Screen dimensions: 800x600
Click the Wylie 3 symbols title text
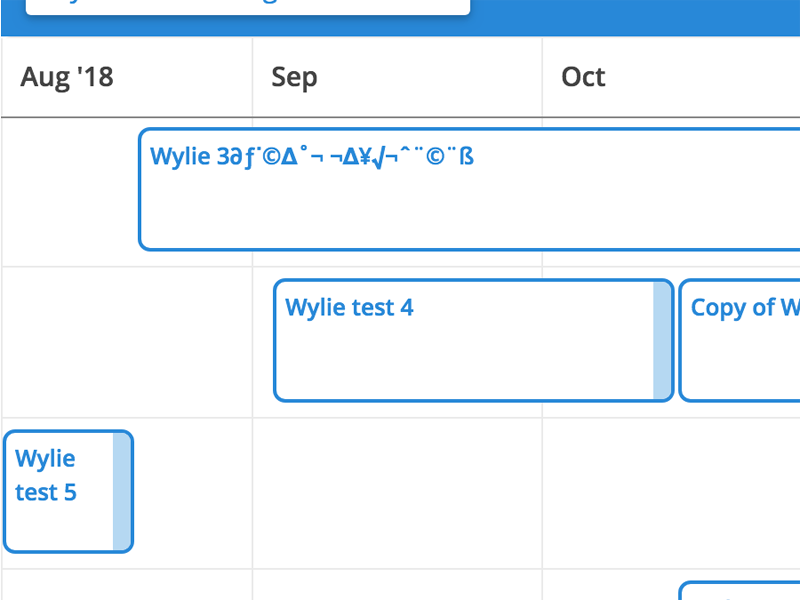311,157
